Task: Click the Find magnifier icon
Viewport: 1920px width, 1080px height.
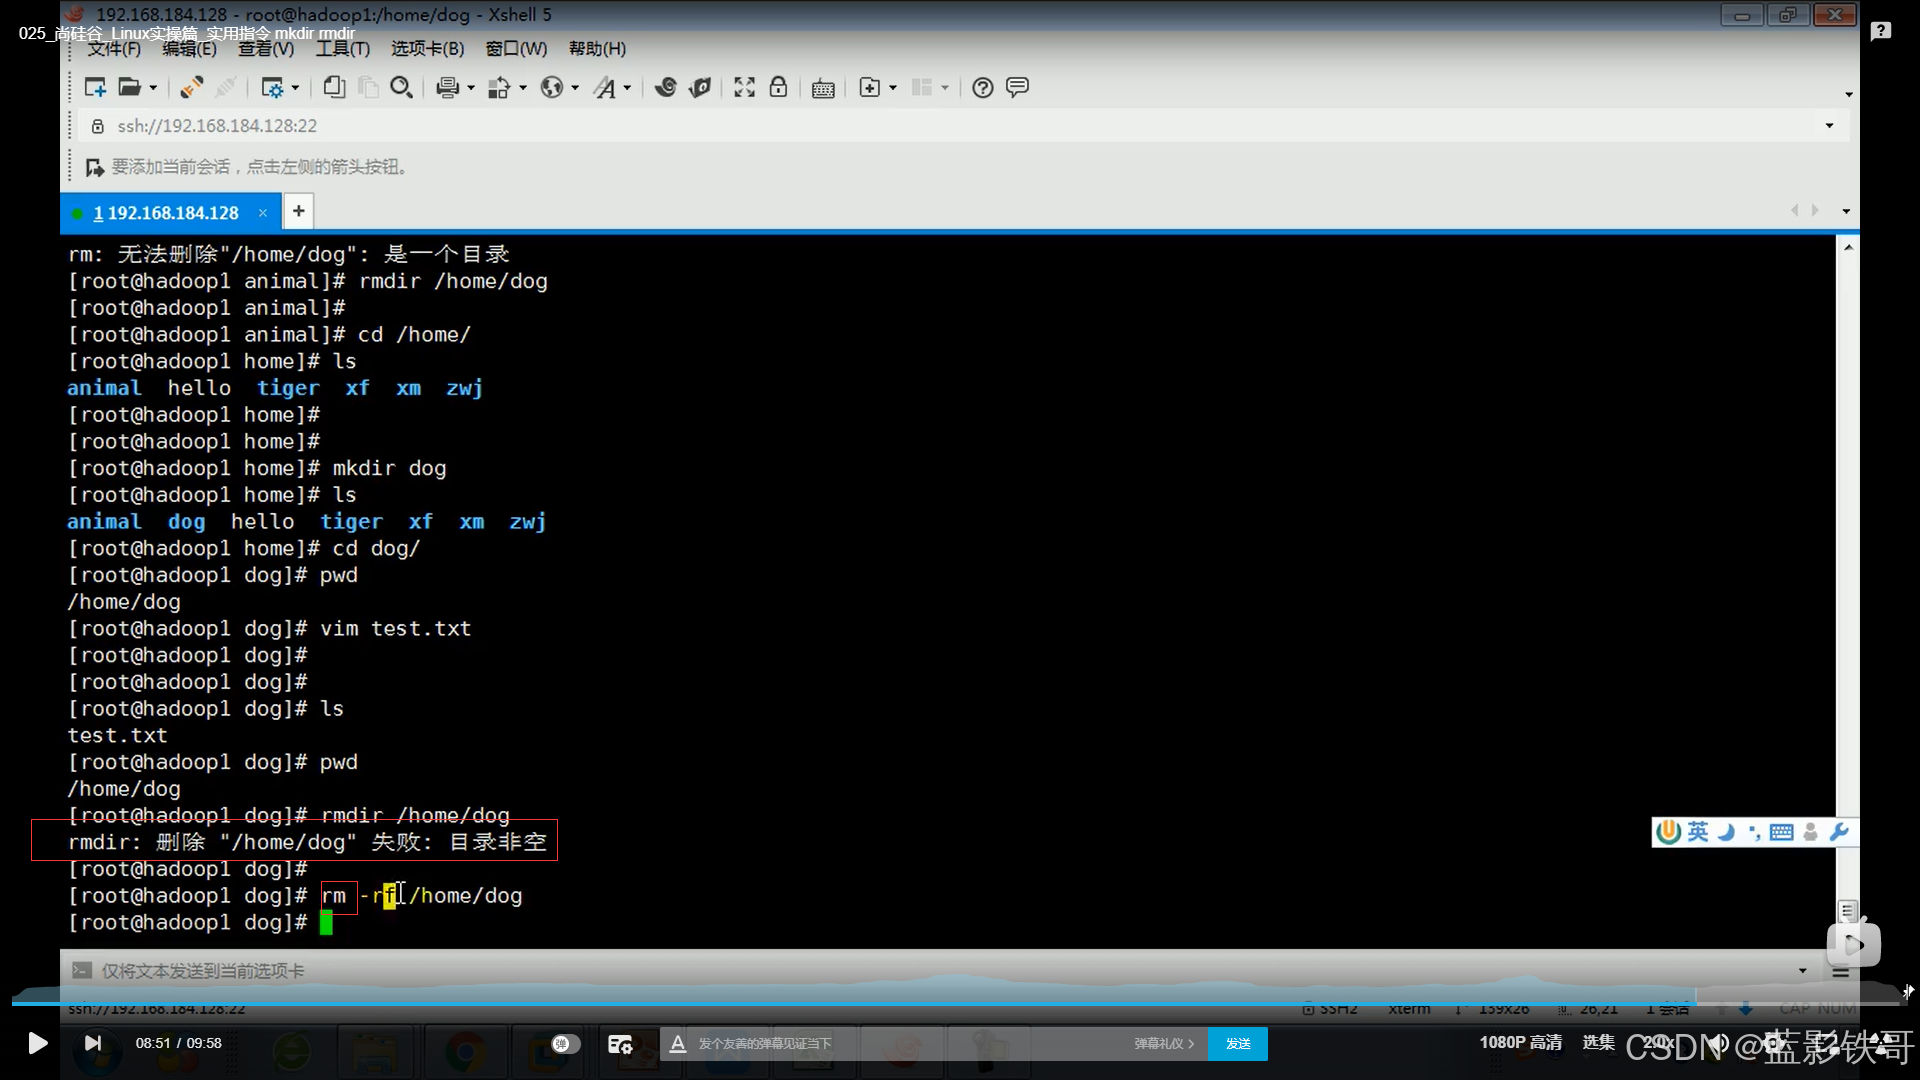Action: pyautogui.click(x=401, y=88)
